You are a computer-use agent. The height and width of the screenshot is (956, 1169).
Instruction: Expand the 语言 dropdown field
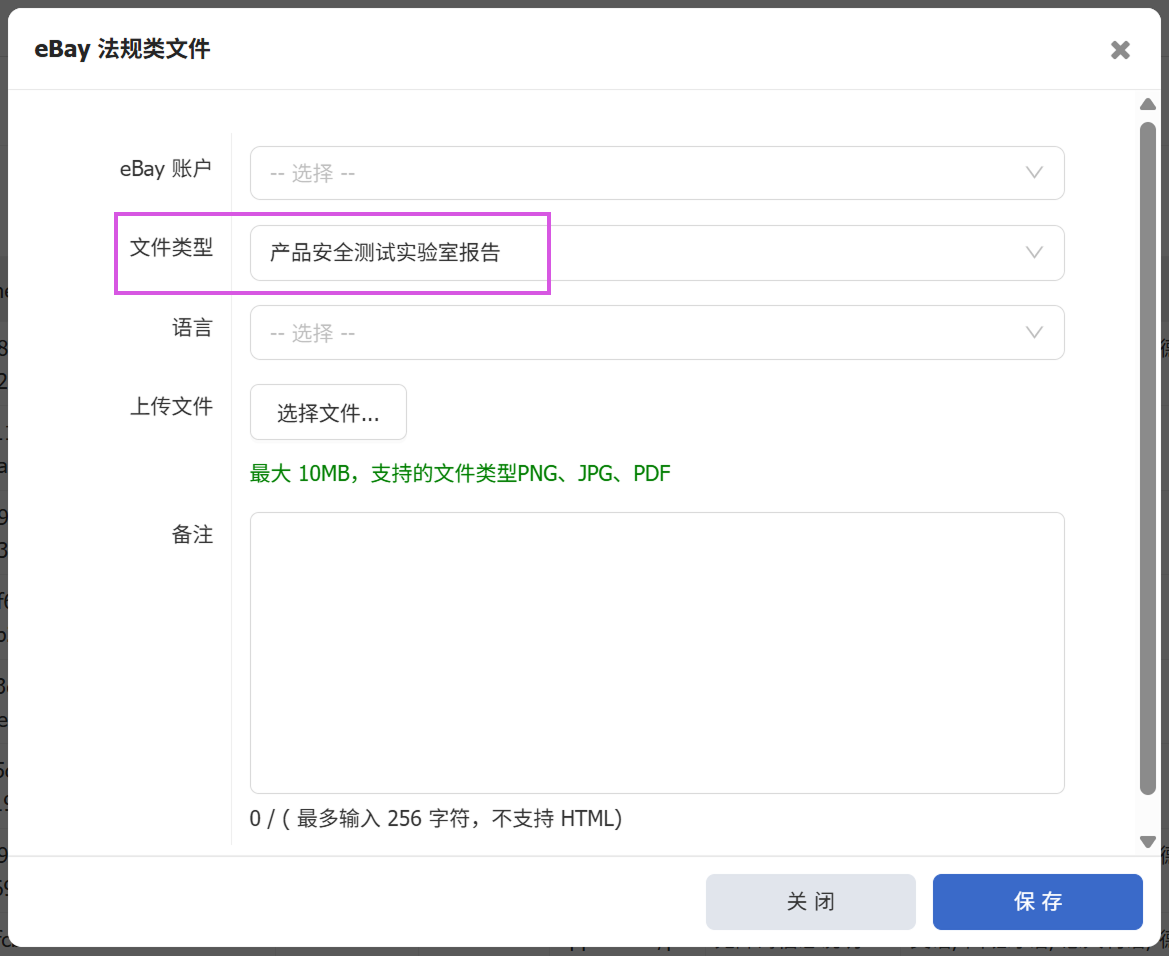pyautogui.click(x=640, y=333)
